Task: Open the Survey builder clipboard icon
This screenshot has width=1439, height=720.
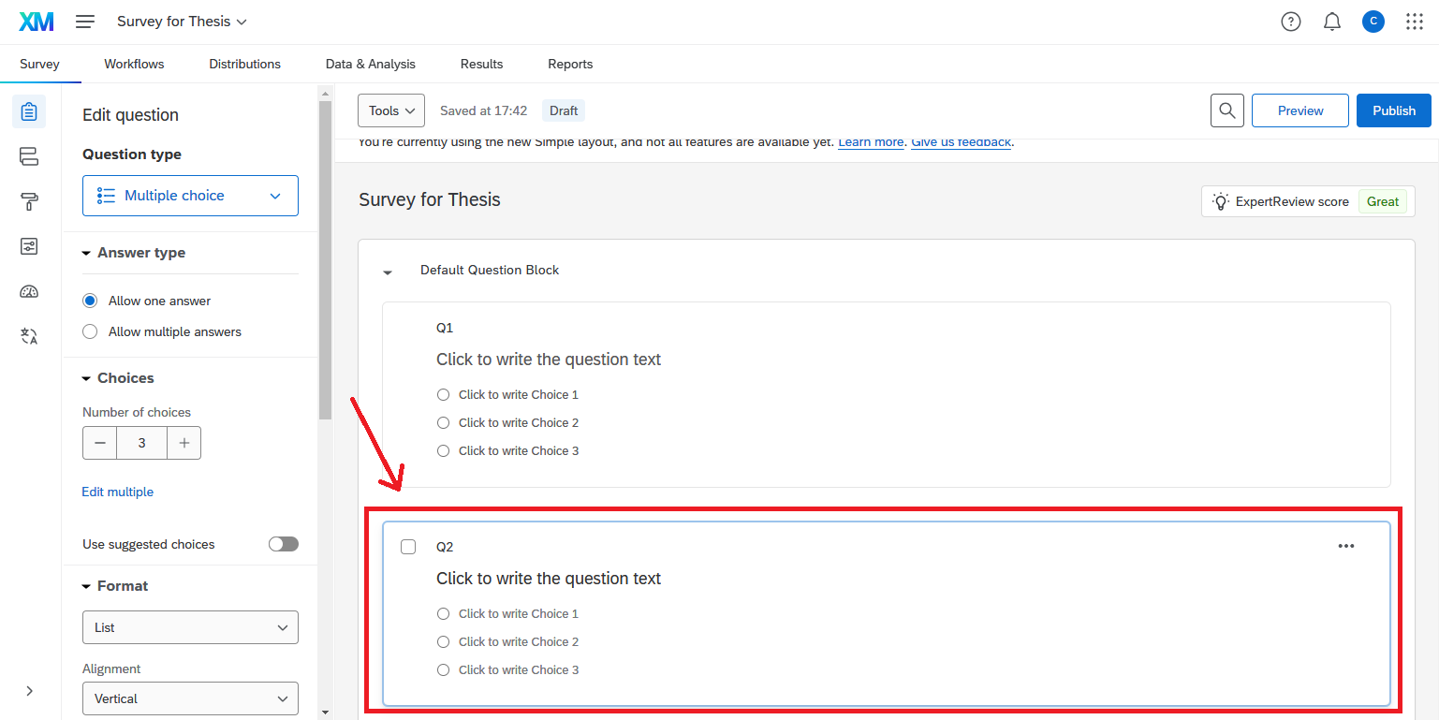Action: [x=29, y=111]
